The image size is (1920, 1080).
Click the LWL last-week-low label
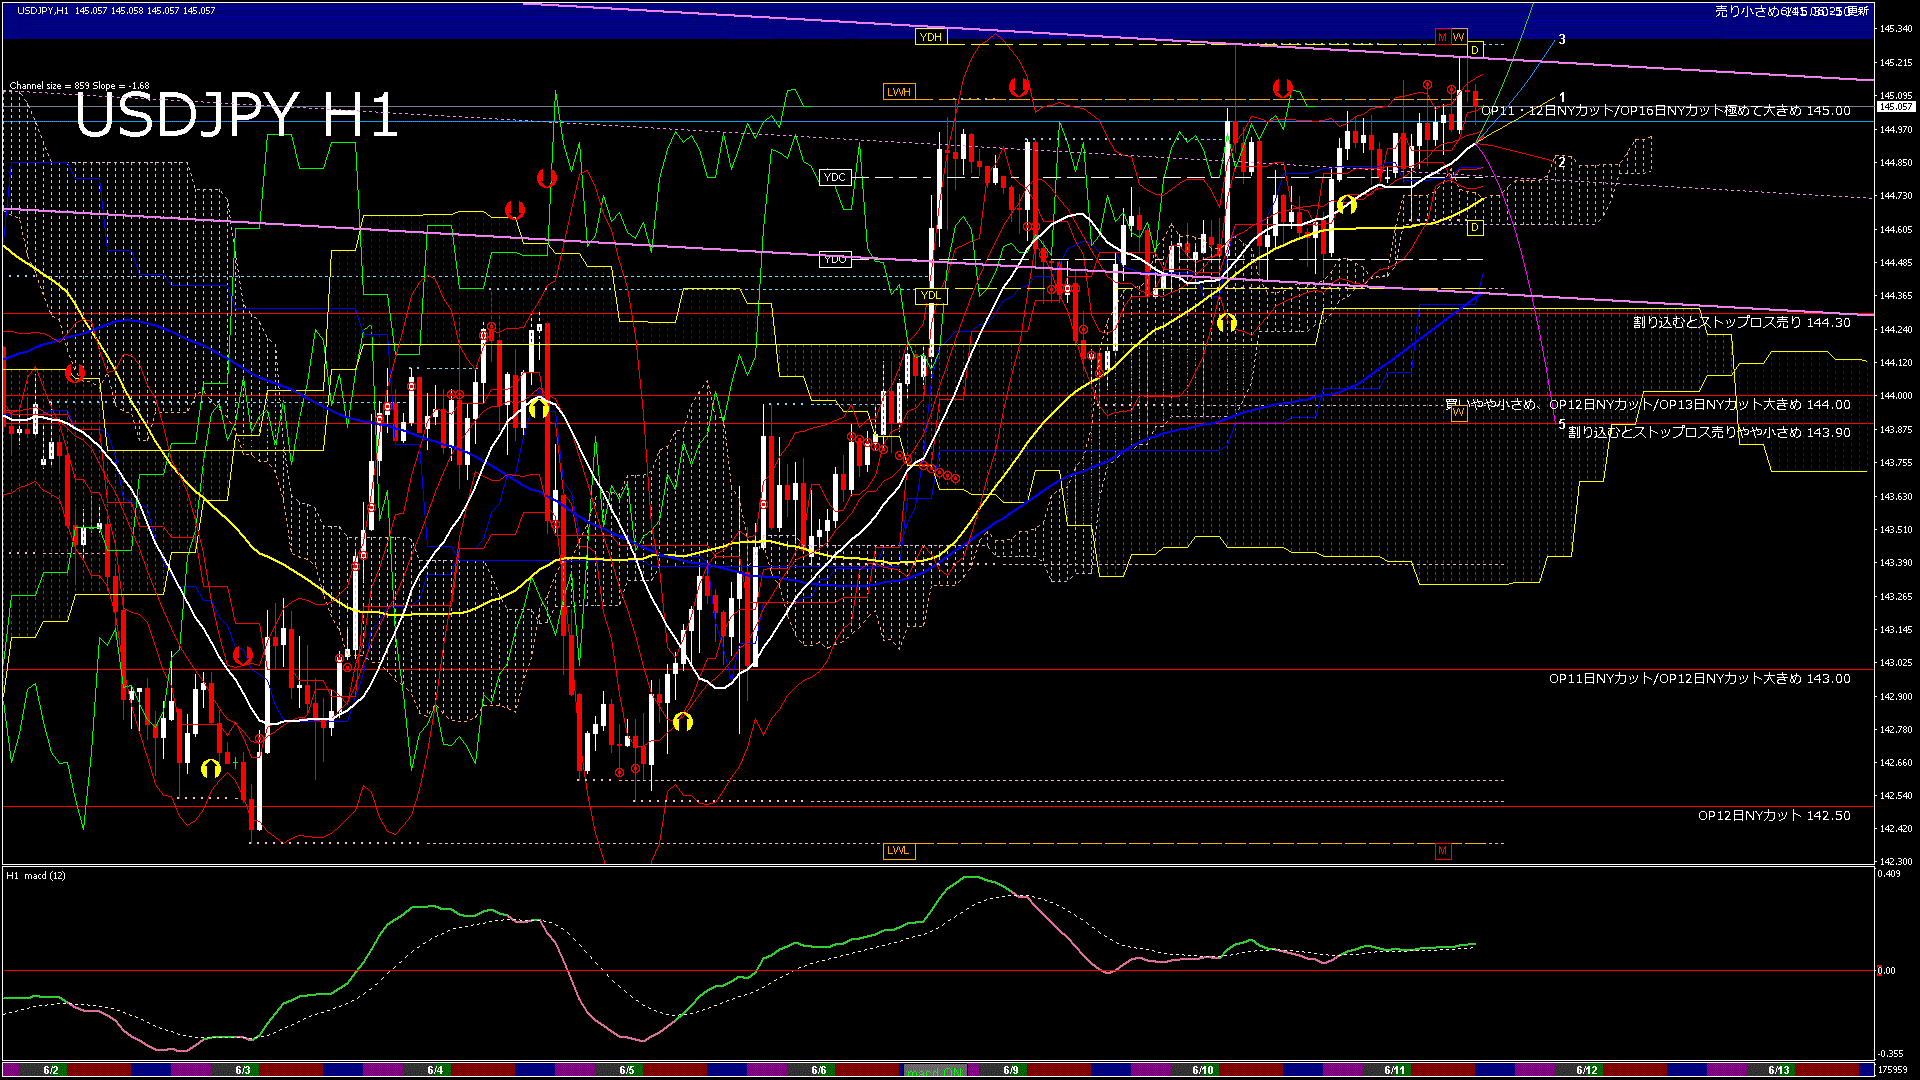(898, 851)
